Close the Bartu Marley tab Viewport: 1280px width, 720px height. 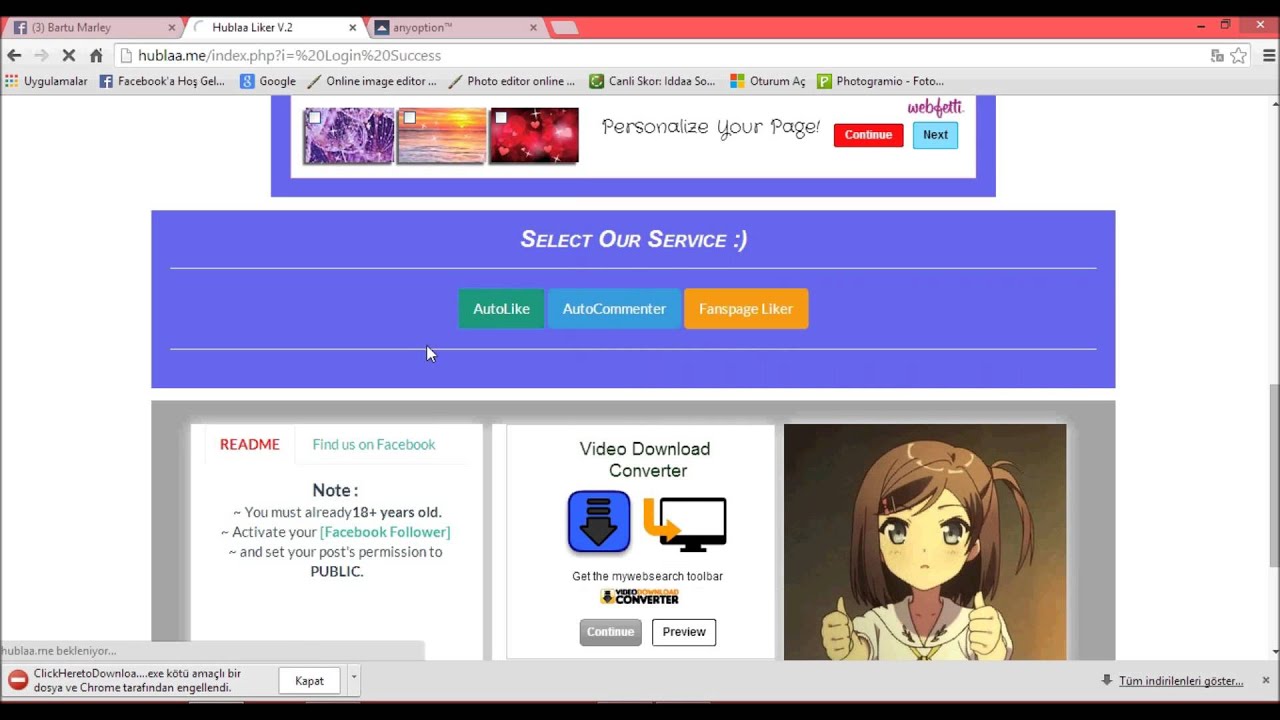[172, 28]
